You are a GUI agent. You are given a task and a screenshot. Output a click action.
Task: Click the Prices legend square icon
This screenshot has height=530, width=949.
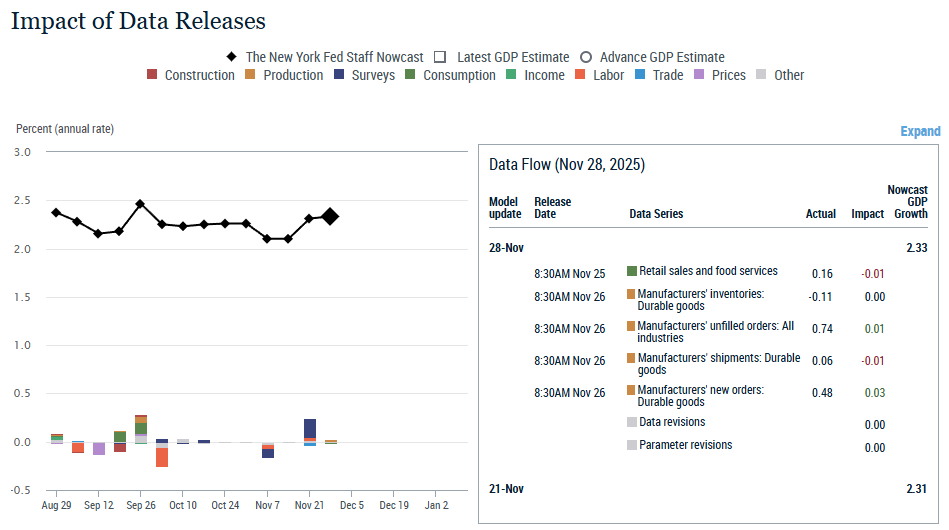700,75
